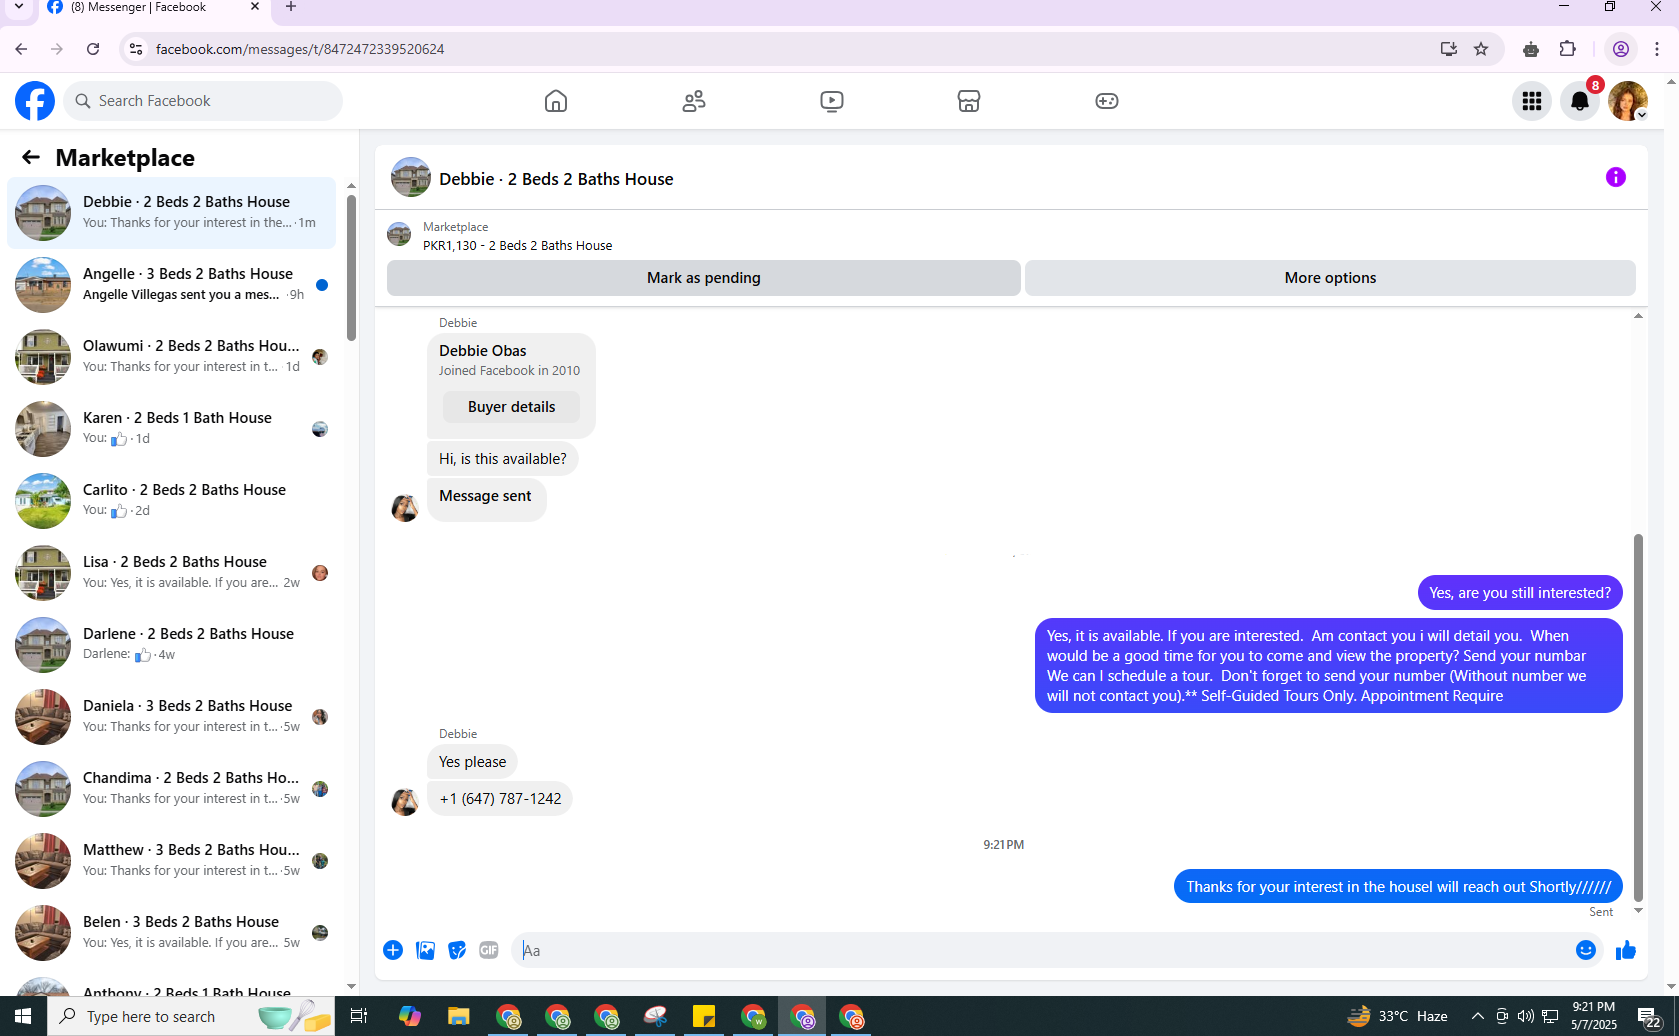Screen dimensions: 1679x1036
Task: Open the Watch video icon
Action: 832,101
